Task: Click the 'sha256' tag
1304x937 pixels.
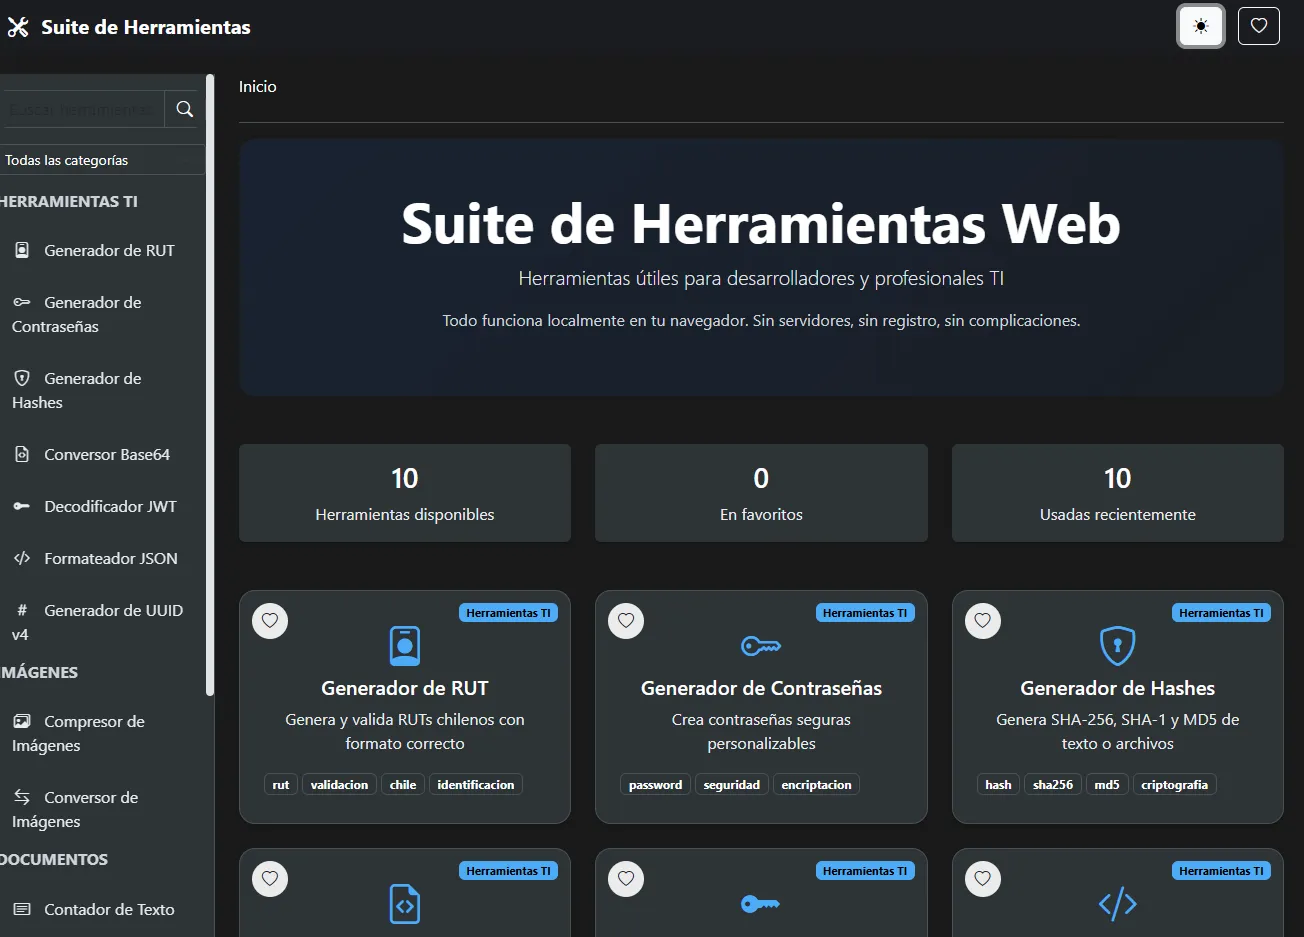Action: point(1053,785)
